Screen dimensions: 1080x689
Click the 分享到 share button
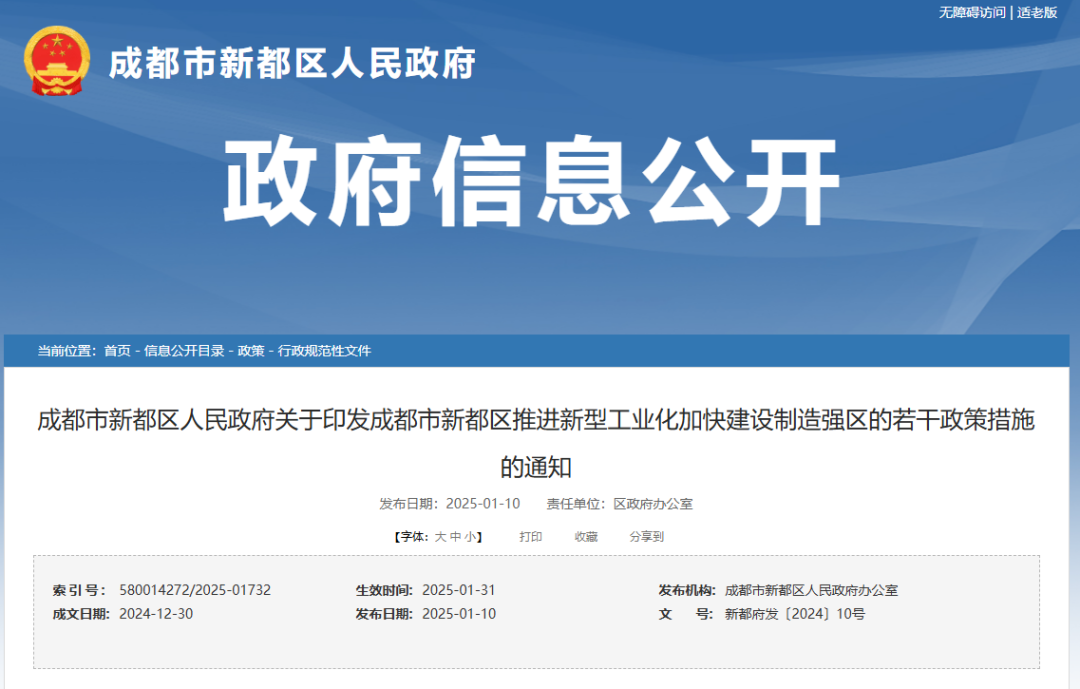[x=647, y=537]
